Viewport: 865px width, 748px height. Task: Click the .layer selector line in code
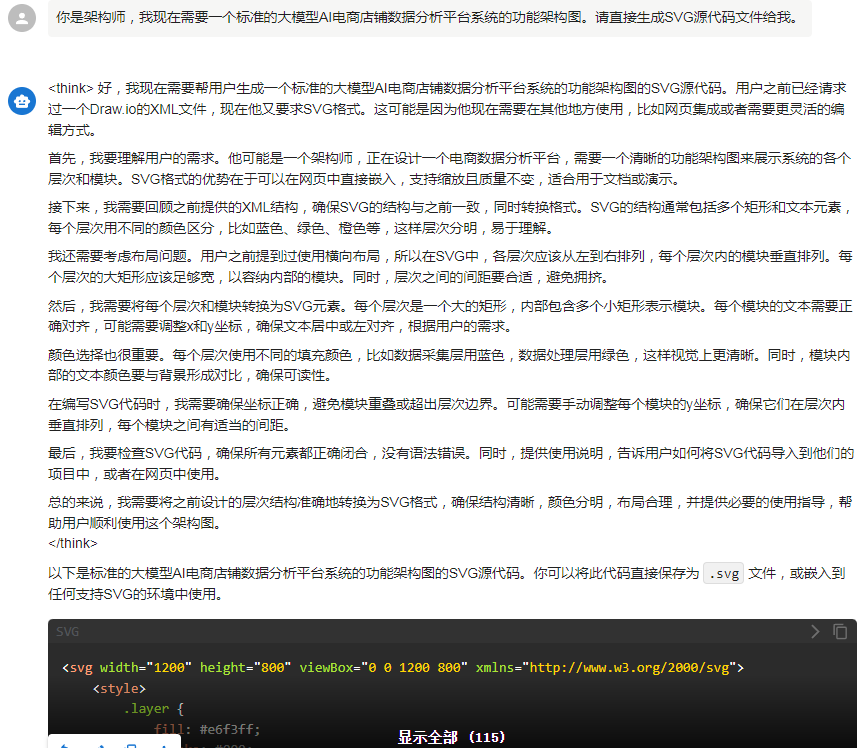pyautogui.click(x=153, y=709)
